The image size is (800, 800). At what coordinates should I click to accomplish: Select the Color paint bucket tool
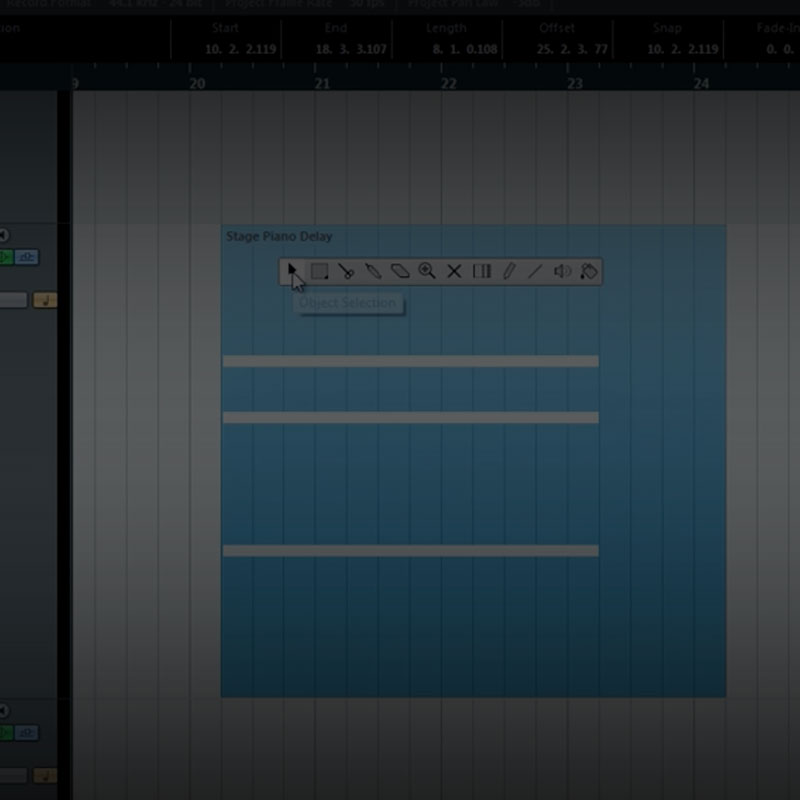(589, 271)
